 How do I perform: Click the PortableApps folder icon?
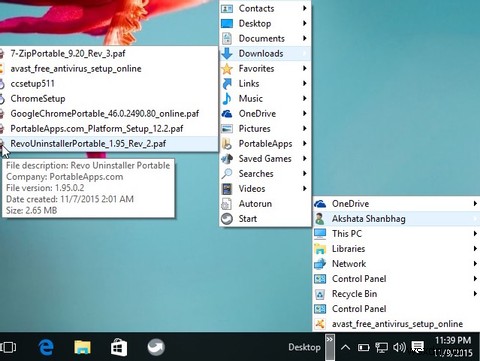(x=227, y=144)
